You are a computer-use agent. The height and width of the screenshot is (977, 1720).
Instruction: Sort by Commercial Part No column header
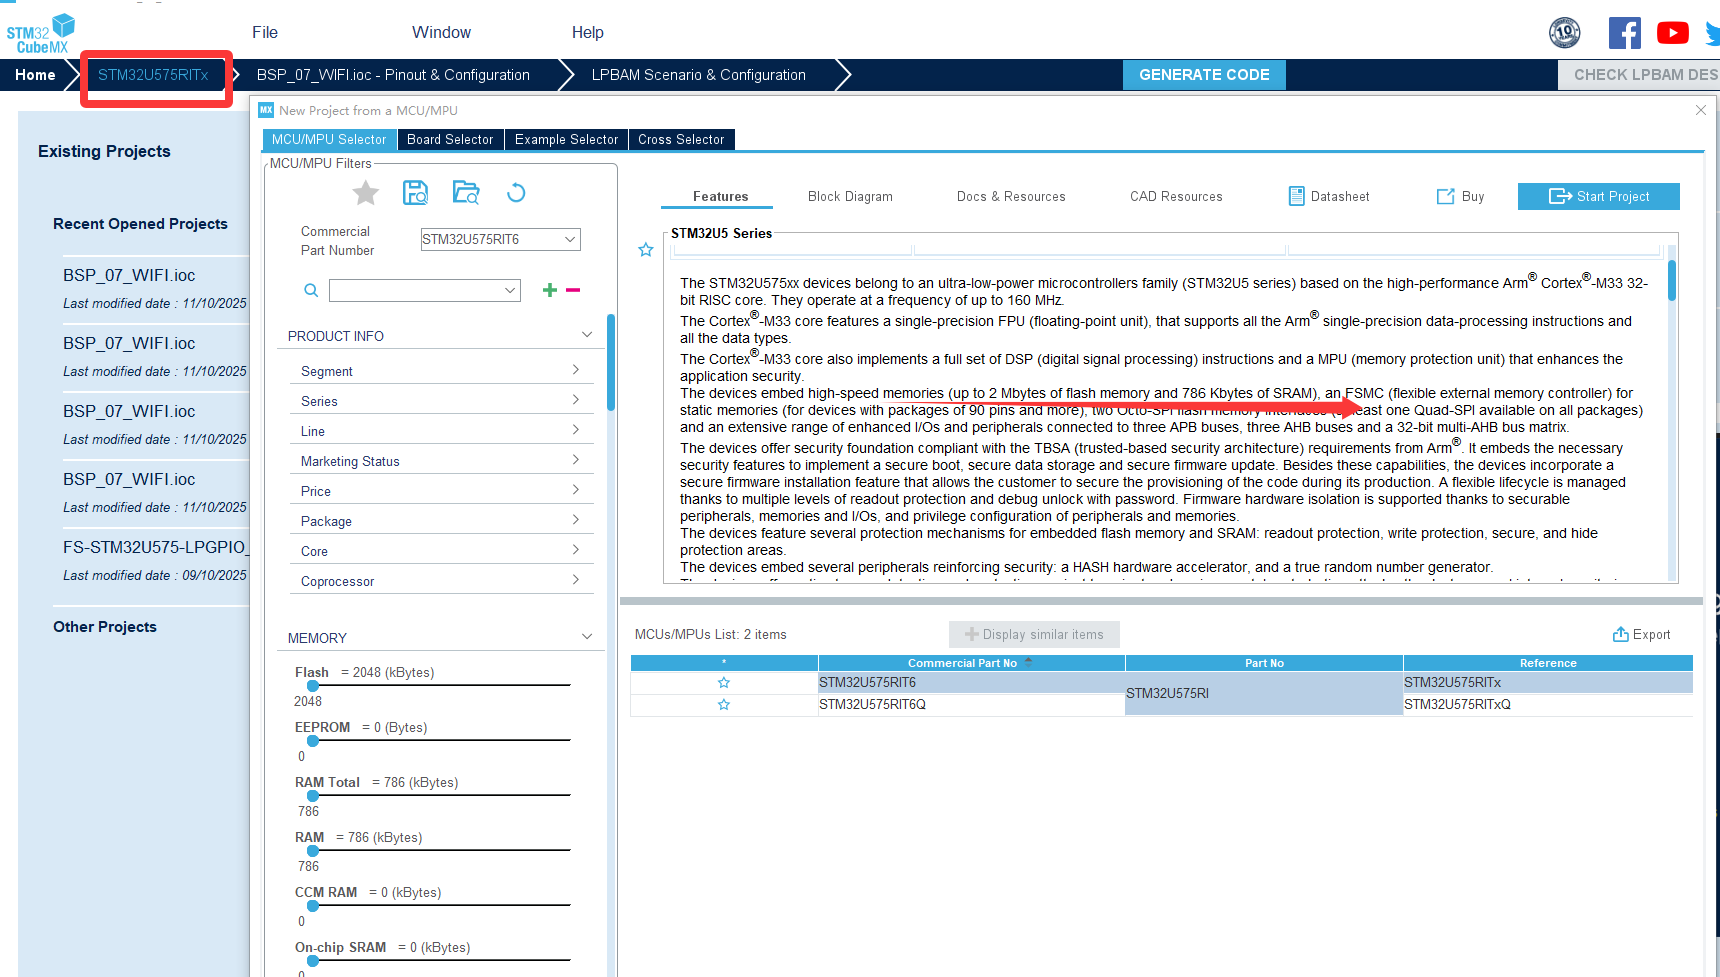tap(971, 663)
